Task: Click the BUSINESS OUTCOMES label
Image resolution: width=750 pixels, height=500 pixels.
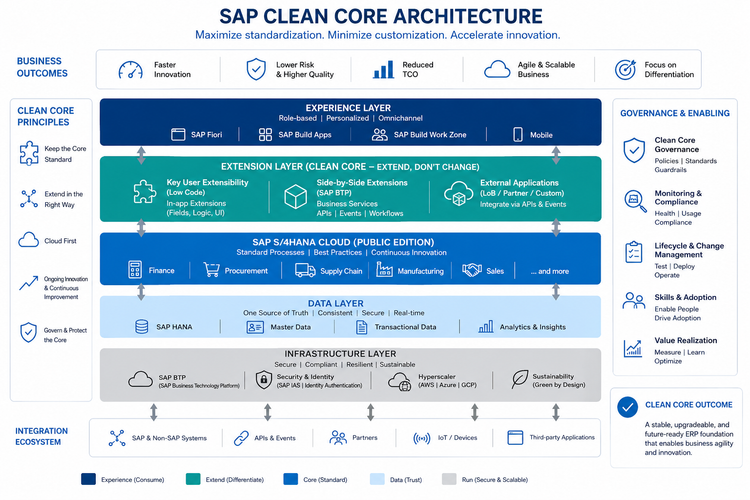Action: click(x=42, y=67)
